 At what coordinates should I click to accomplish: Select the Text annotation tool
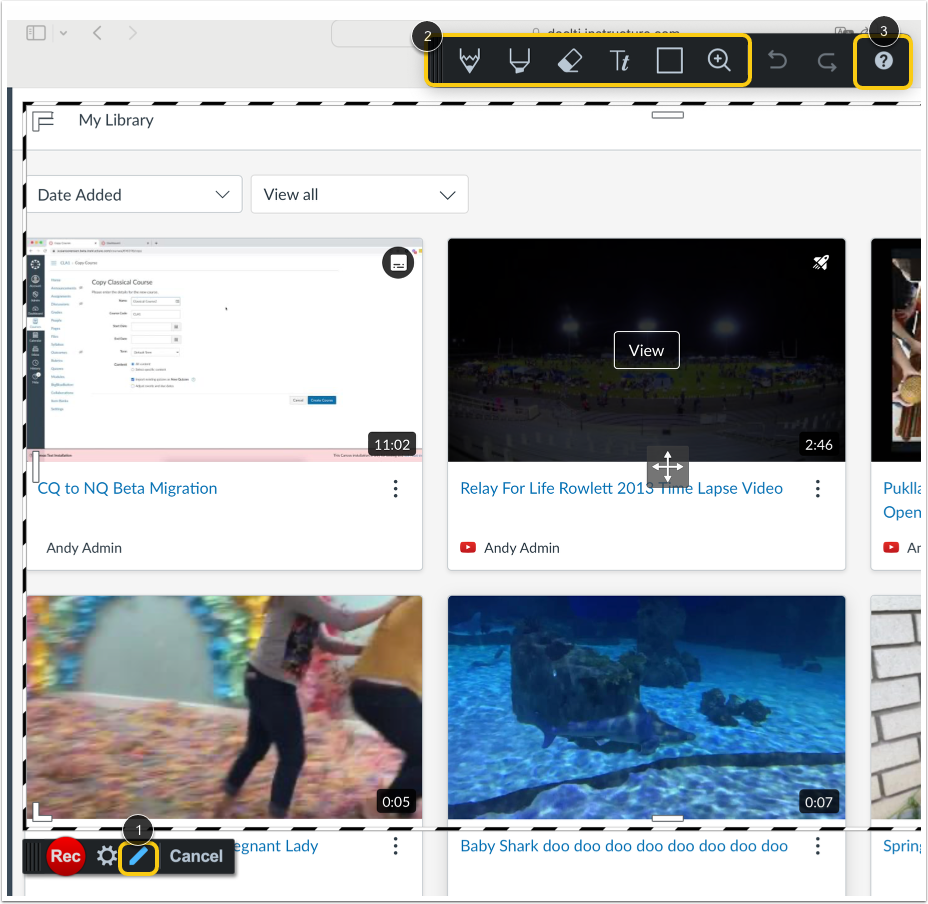click(620, 60)
